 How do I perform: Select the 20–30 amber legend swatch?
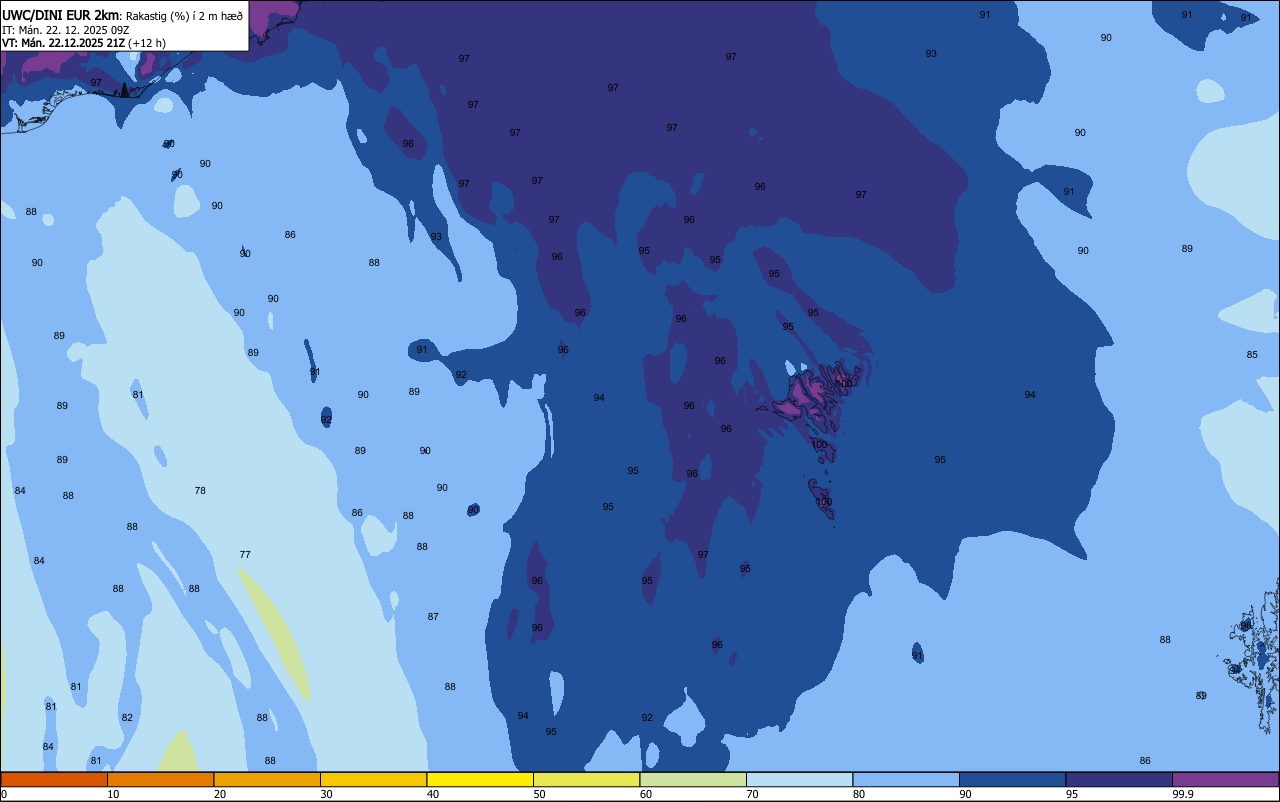(267, 779)
